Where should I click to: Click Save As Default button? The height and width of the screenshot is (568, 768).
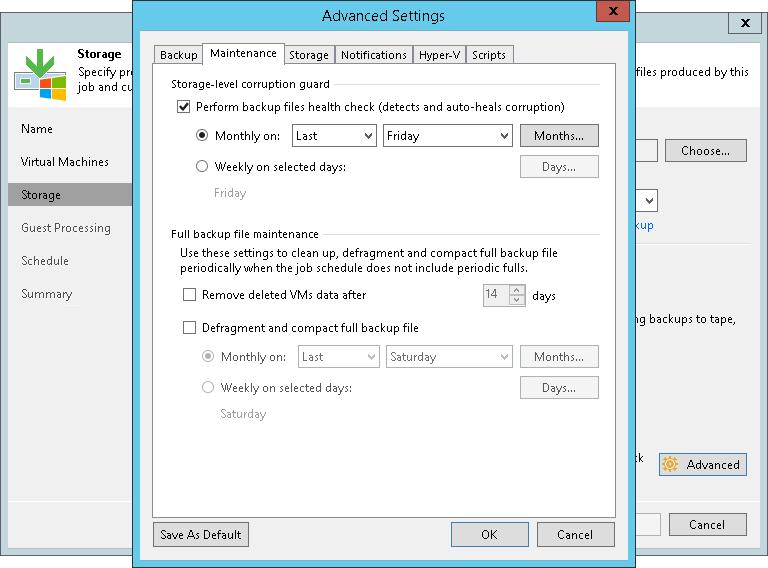(x=201, y=534)
